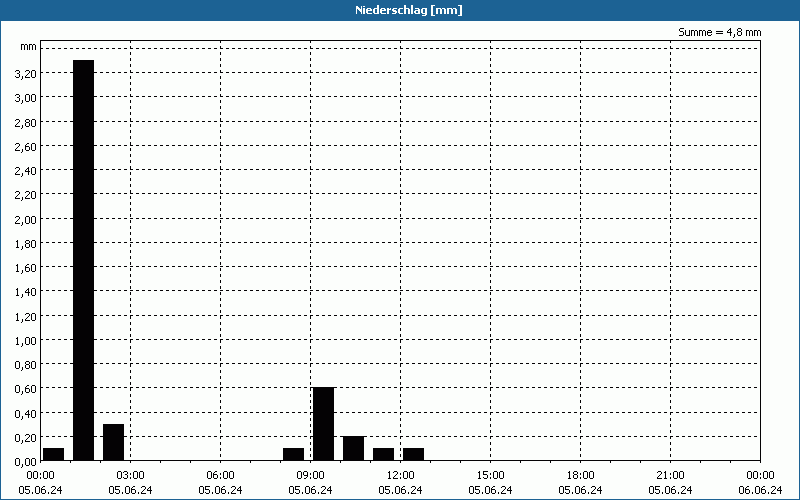
Task: Click the 3,00 y-axis label
Action: point(26,98)
